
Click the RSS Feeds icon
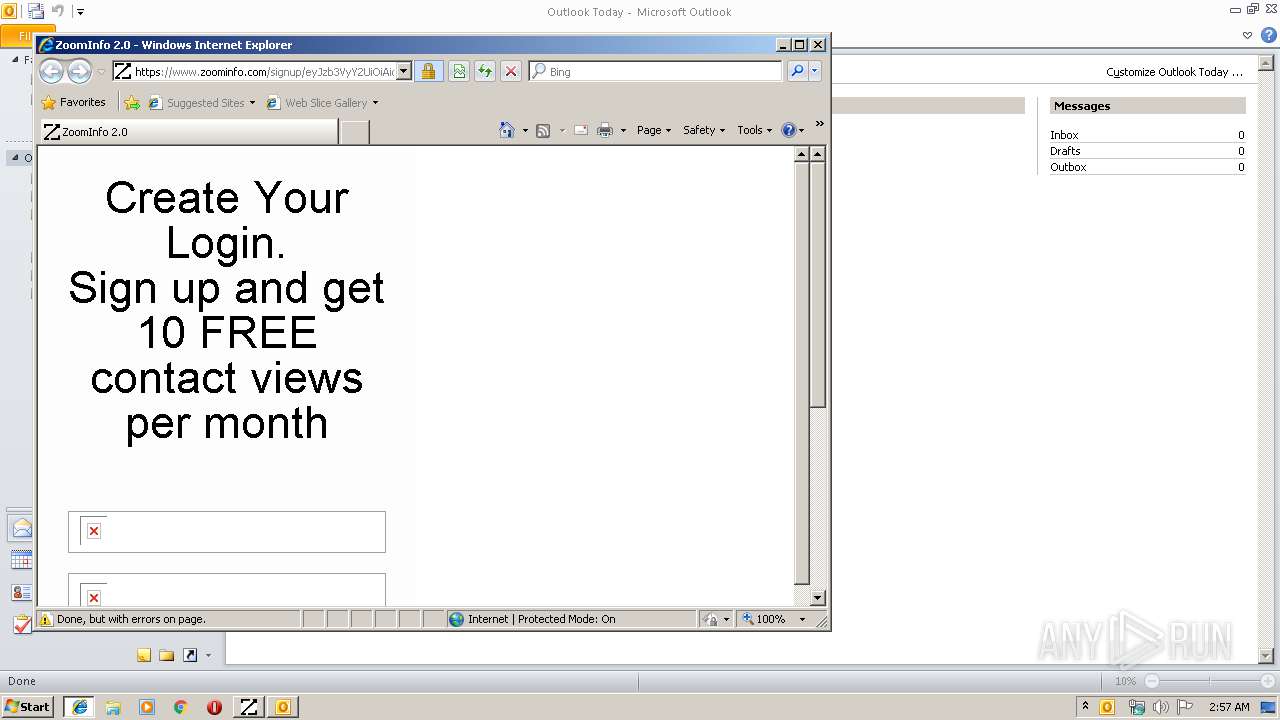click(x=543, y=130)
